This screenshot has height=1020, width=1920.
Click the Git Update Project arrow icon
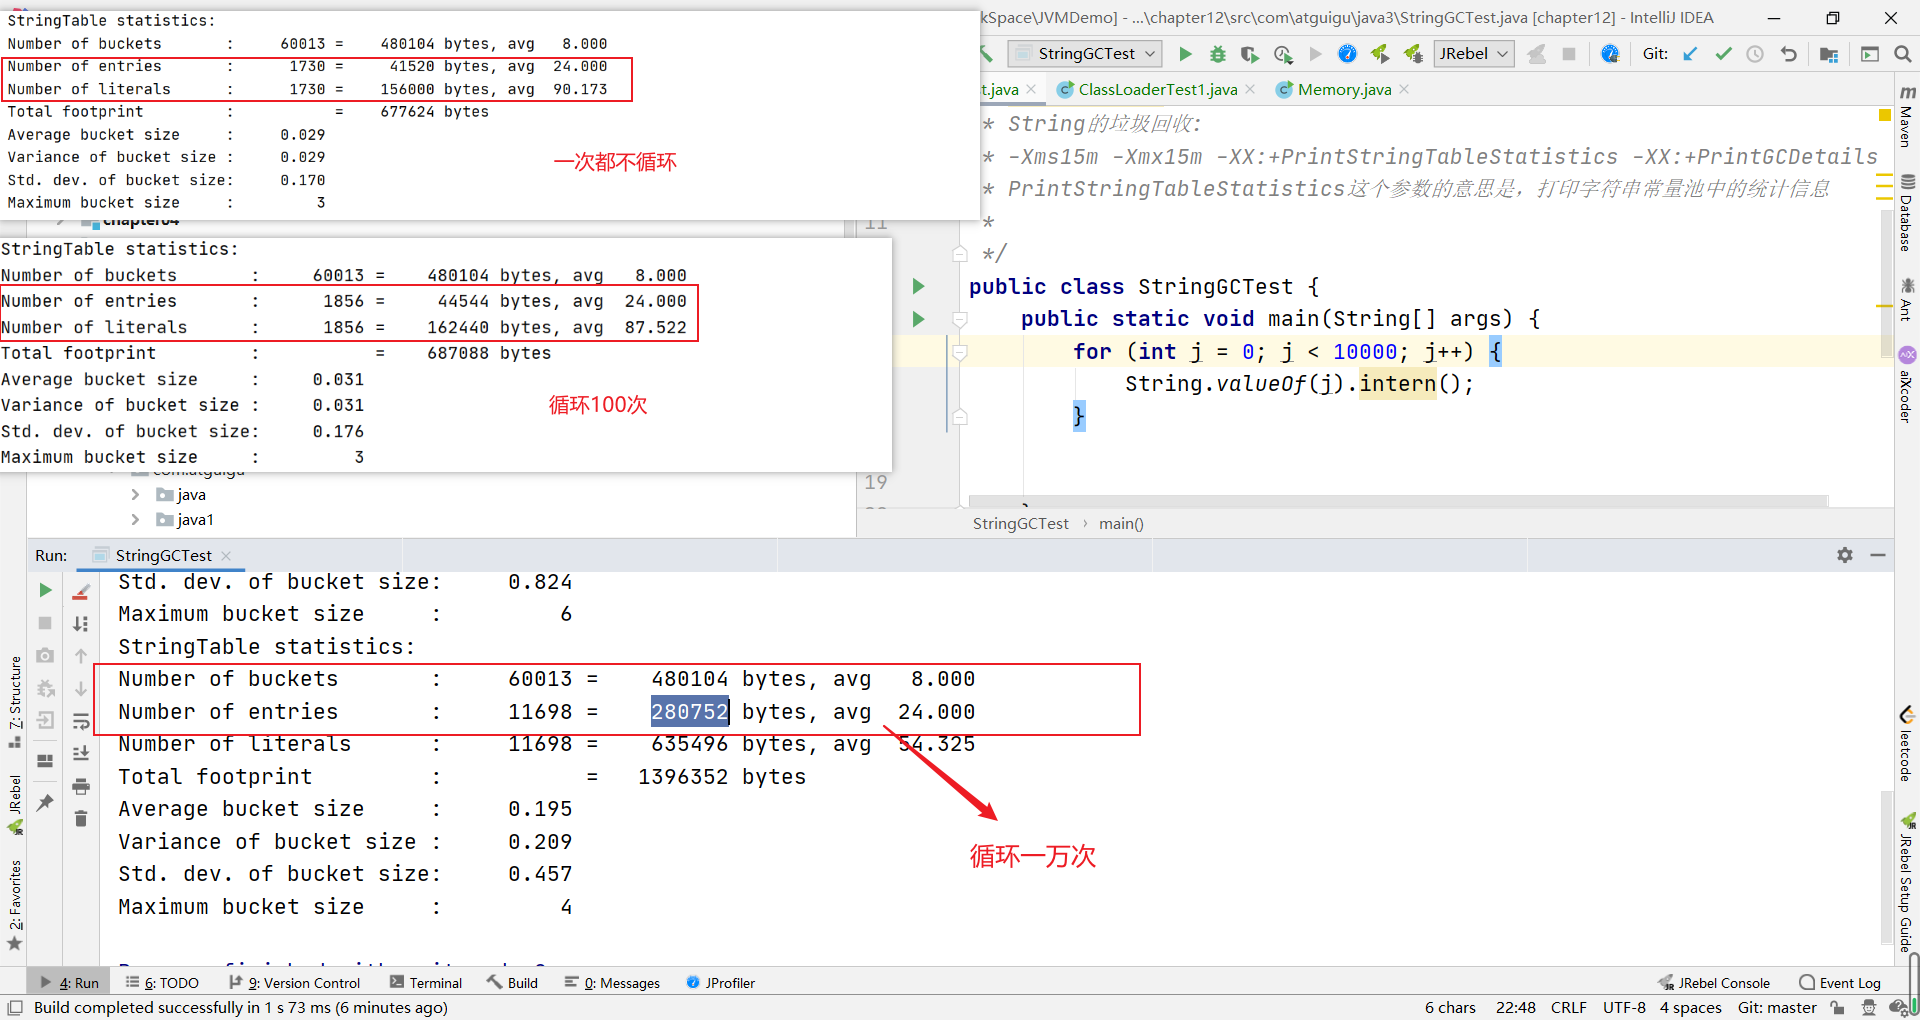click(1690, 54)
